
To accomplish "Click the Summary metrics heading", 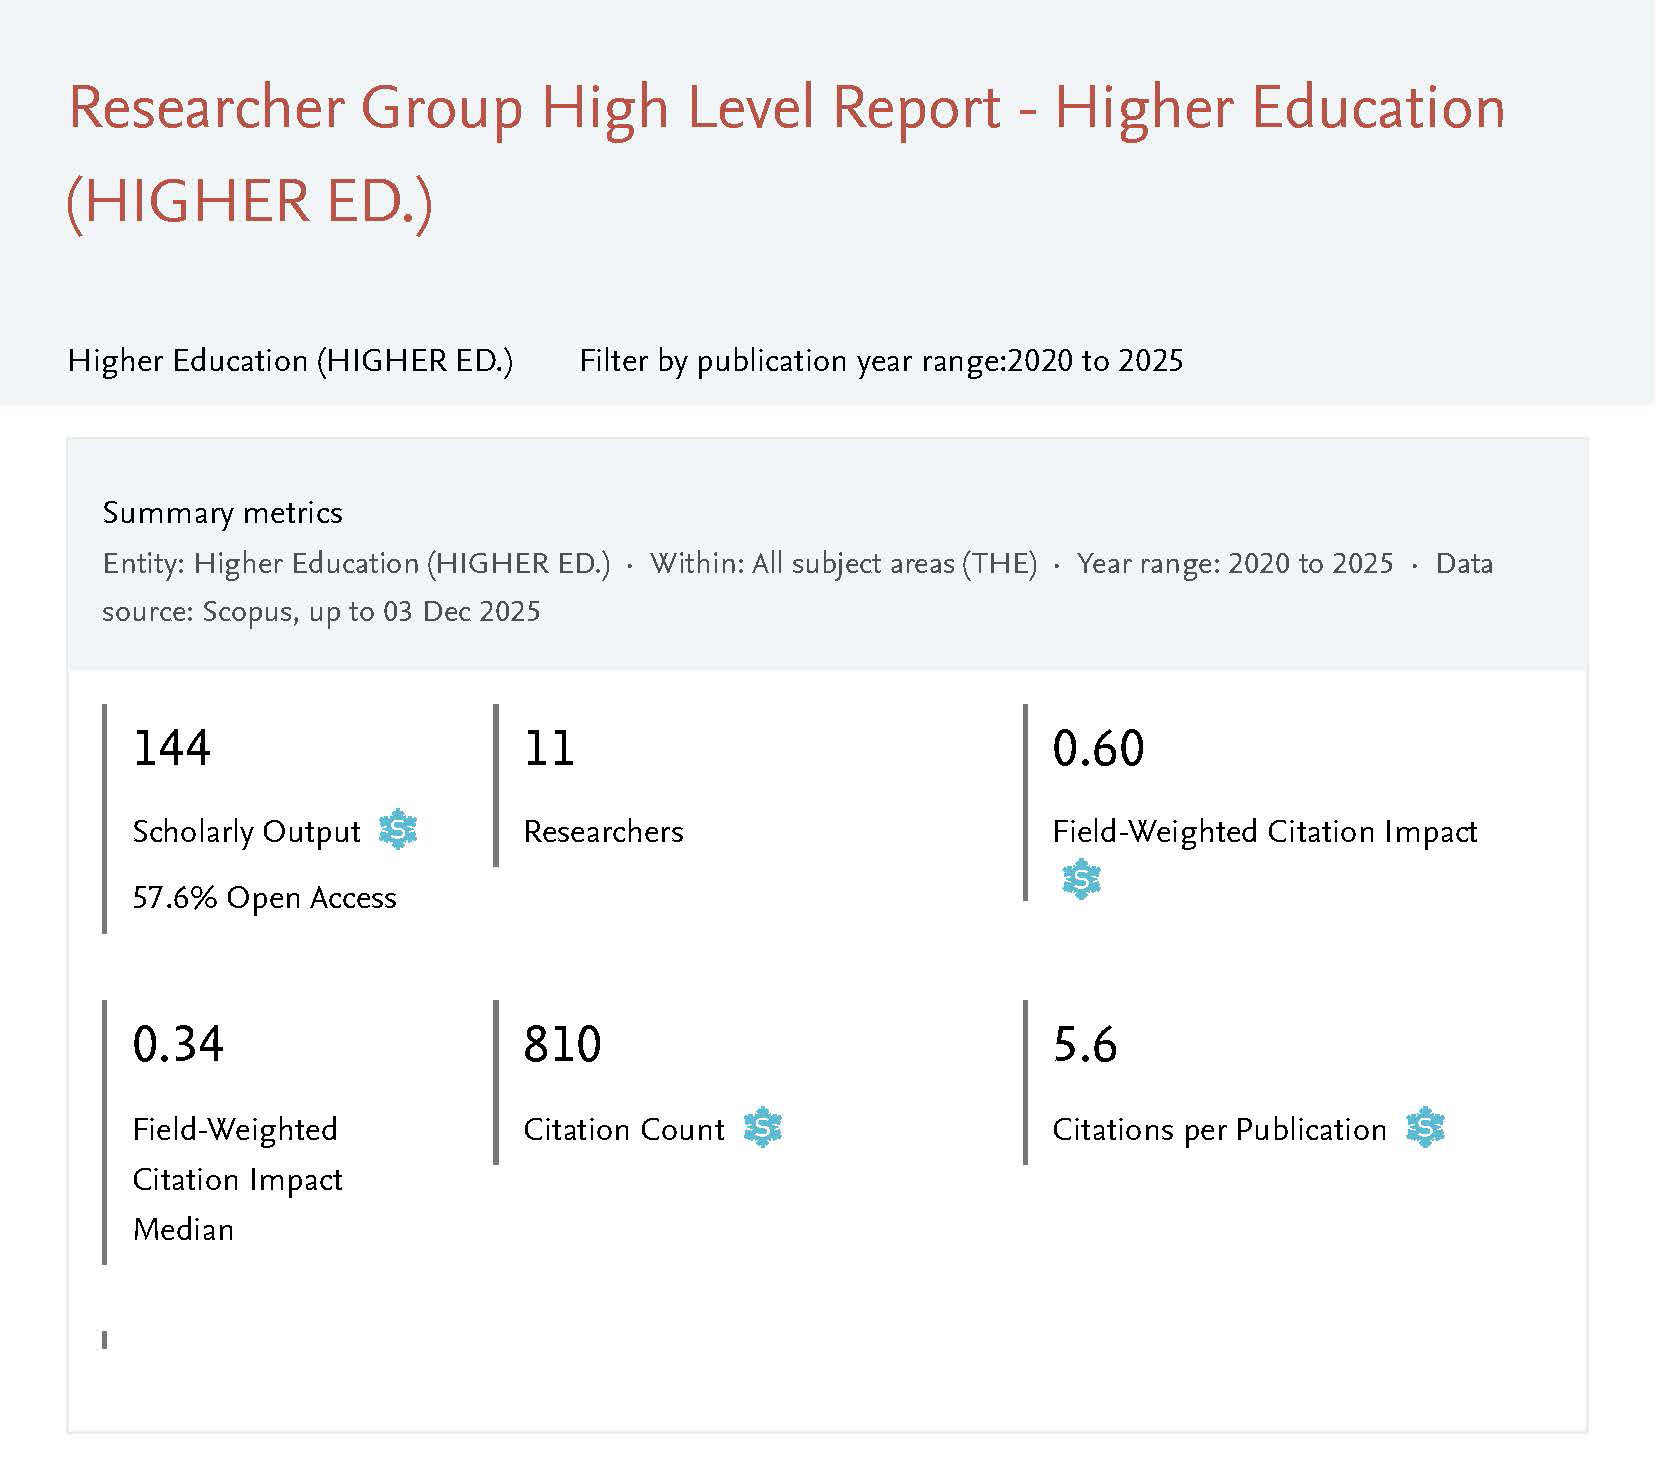I will 222,513.
